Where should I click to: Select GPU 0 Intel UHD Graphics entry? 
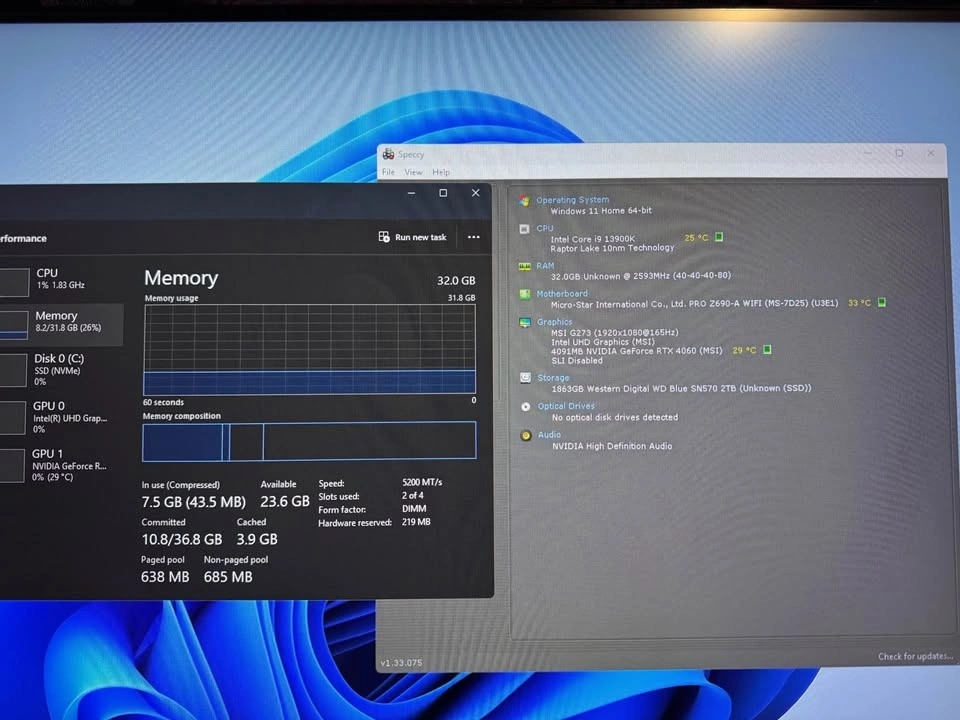pyautogui.click(x=58, y=417)
